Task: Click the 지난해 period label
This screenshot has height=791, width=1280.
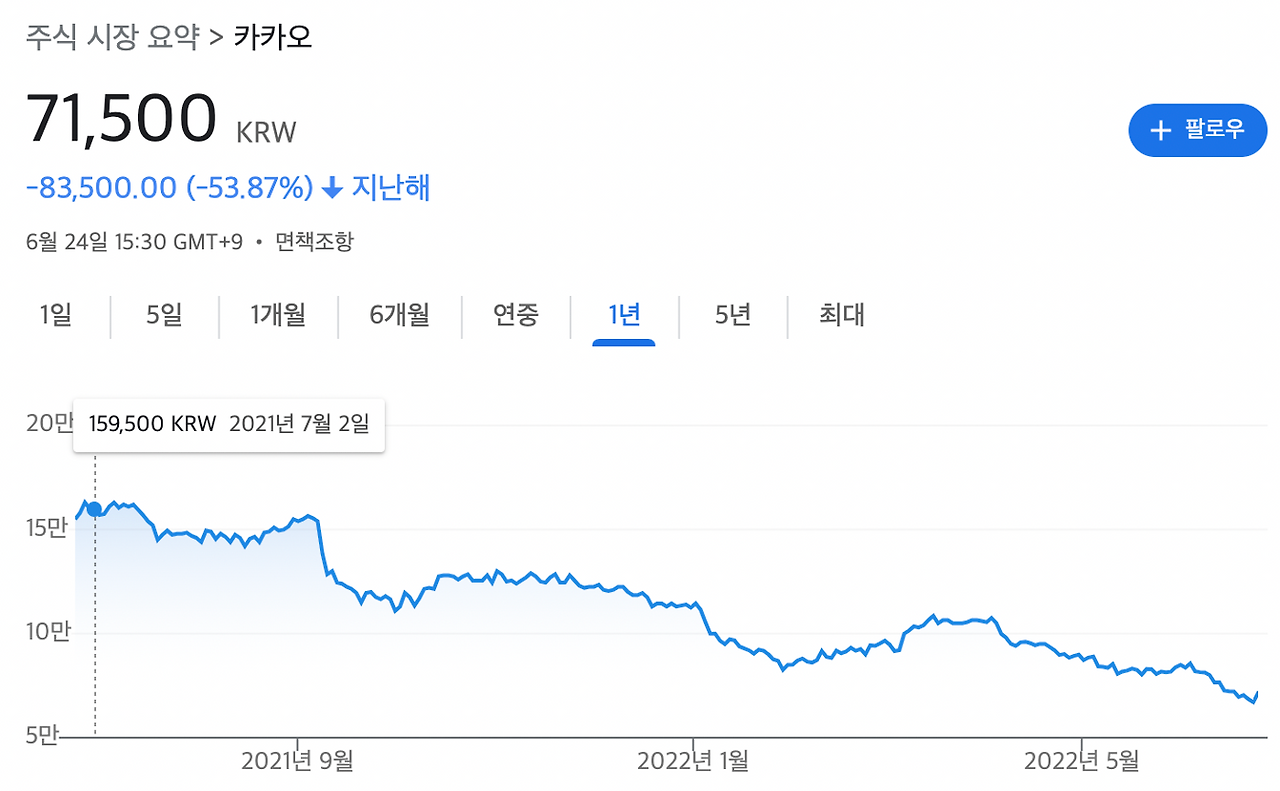Action: tap(391, 188)
